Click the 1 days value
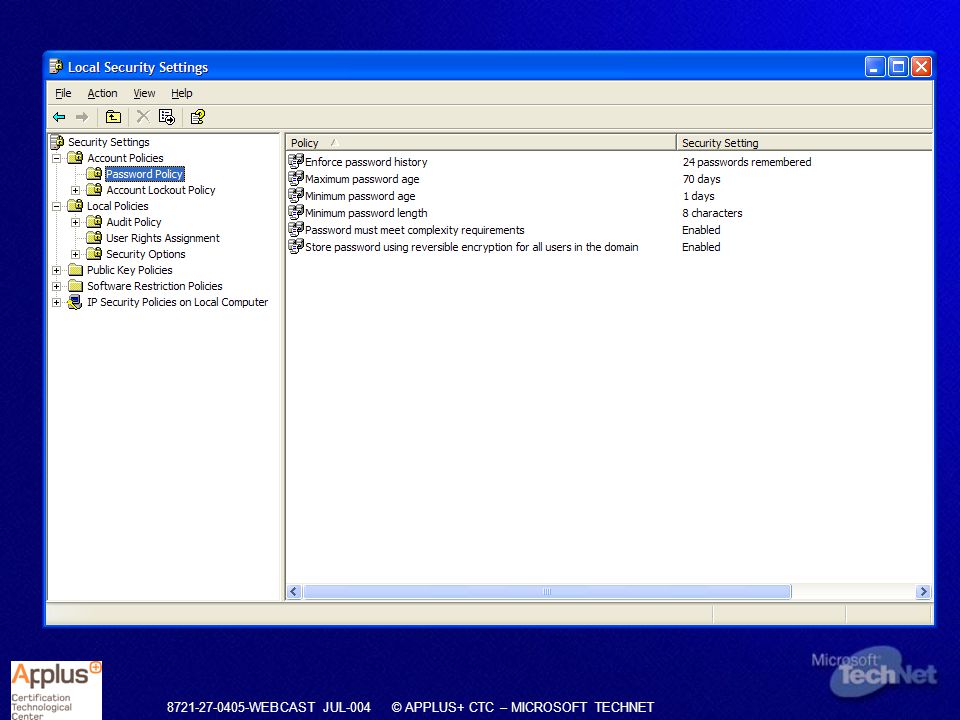Viewport: 960px width, 720px height. coord(699,196)
